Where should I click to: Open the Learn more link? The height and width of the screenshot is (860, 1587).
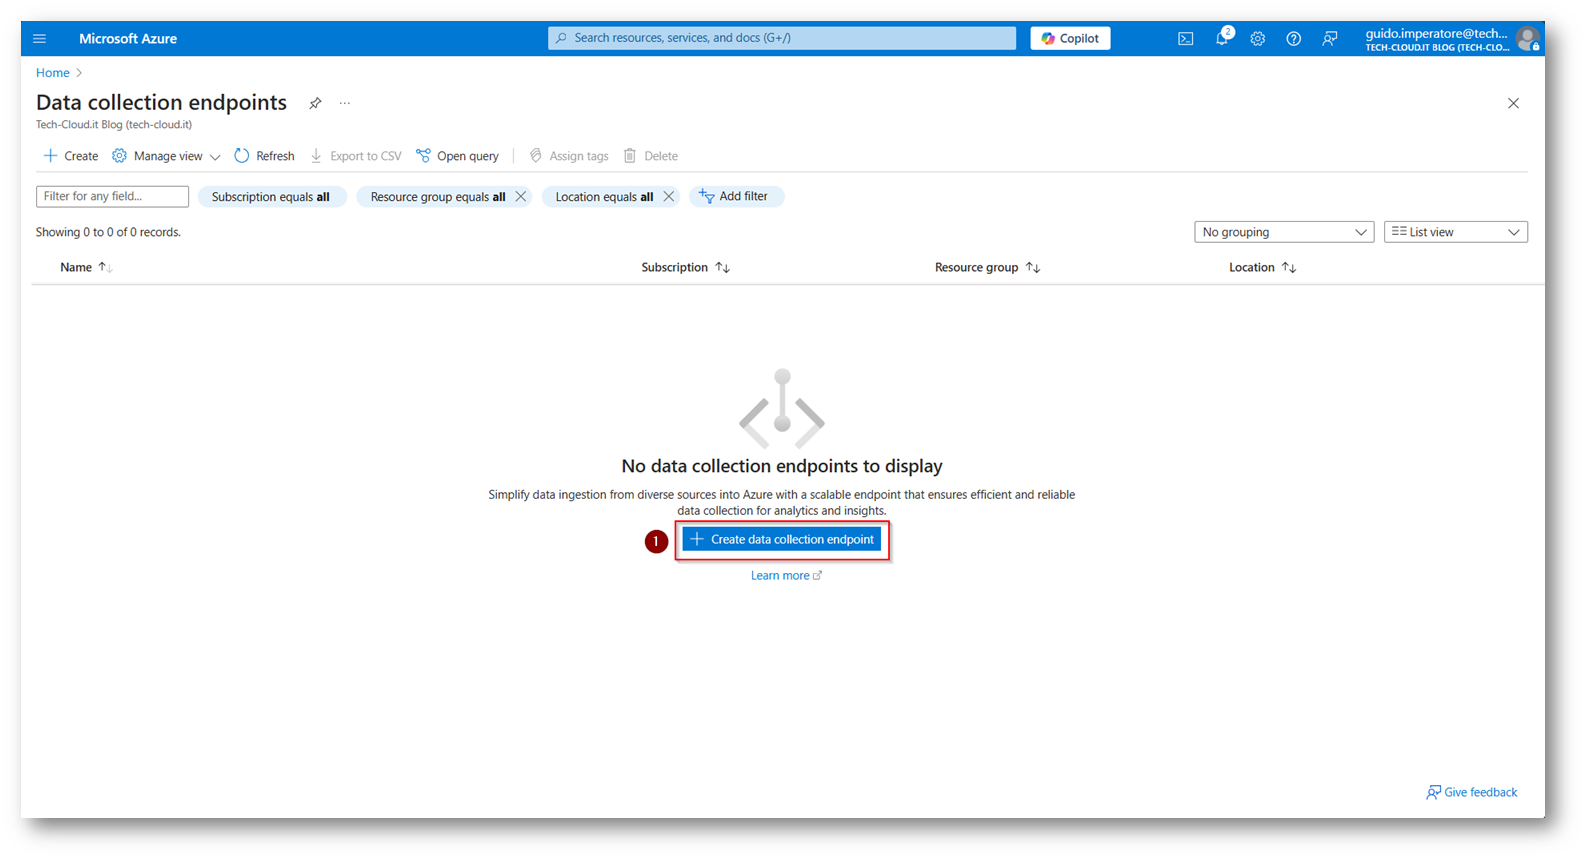point(786,576)
